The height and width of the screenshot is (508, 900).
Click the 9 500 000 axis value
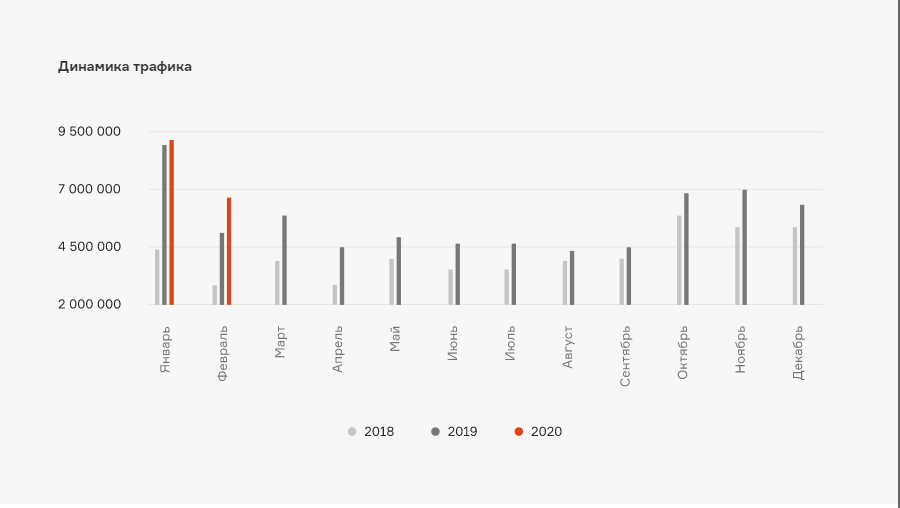(90, 132)
